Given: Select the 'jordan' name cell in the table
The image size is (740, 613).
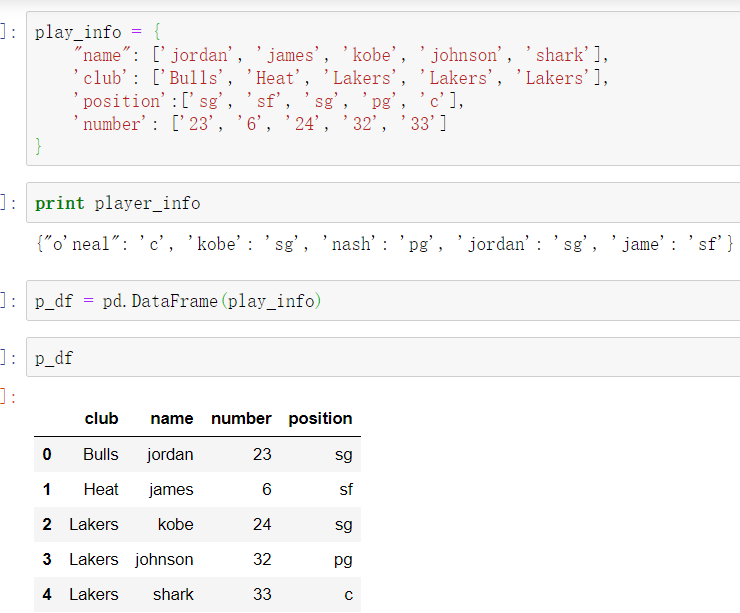Looking at the screenshot, I should point(170,454).
